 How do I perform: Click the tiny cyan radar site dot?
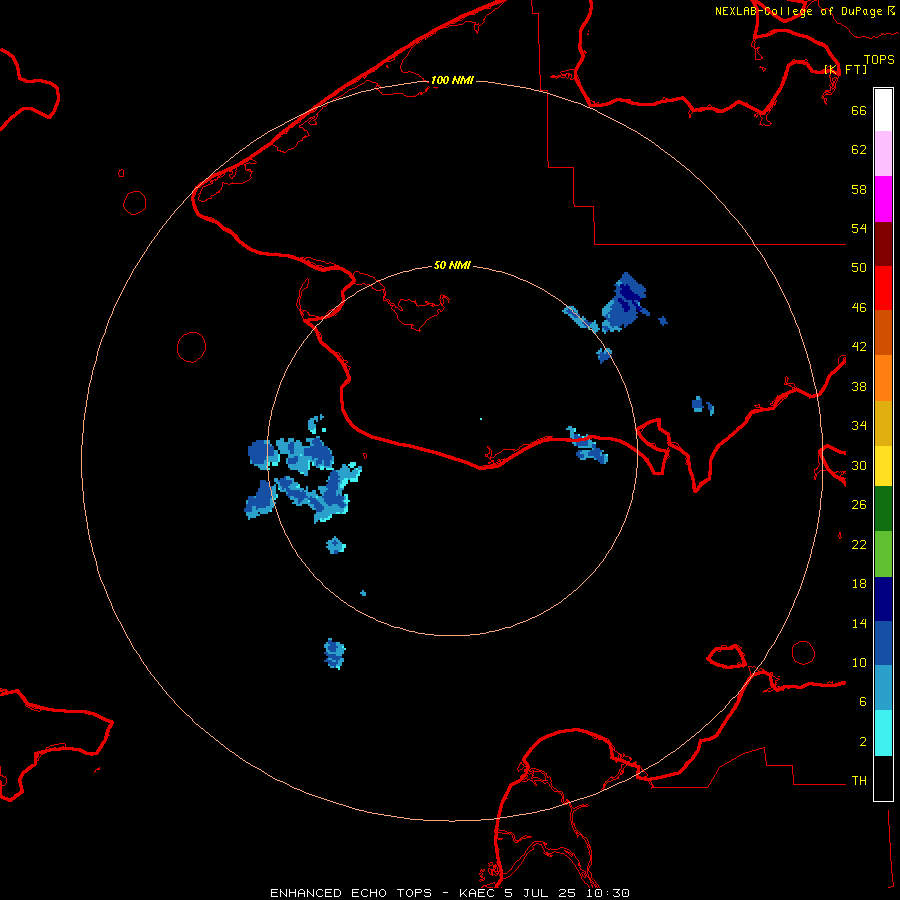(481, 419)
